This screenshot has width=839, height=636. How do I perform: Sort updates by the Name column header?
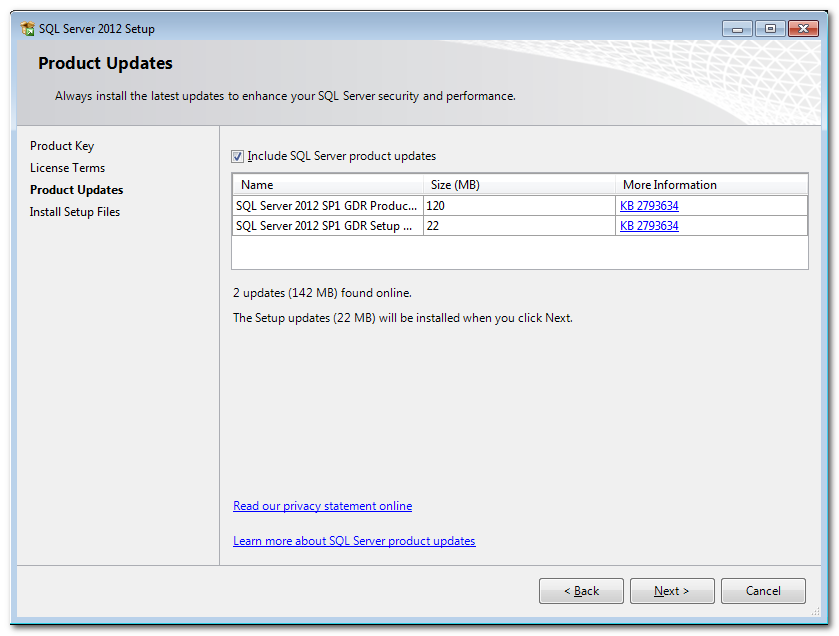tap(327, 185)
